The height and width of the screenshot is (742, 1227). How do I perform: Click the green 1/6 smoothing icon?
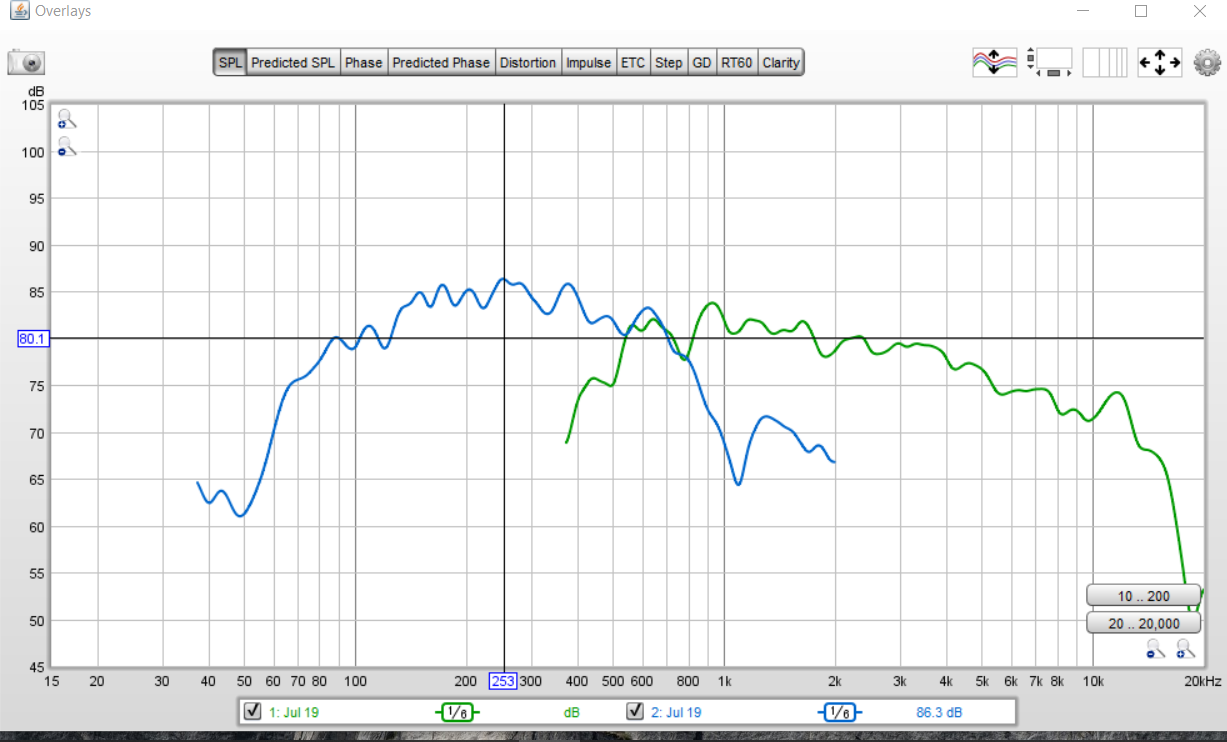(x=457, y=712)
